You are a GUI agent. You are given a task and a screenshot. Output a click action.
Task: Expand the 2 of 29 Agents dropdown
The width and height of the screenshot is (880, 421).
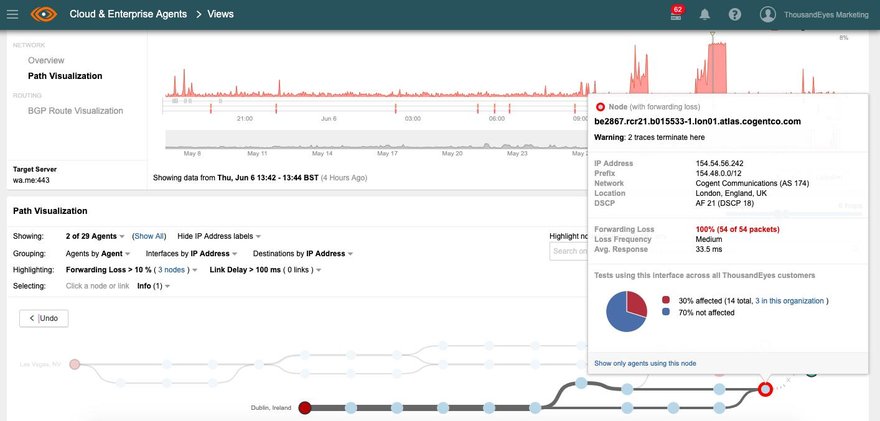tap(95, 236)
